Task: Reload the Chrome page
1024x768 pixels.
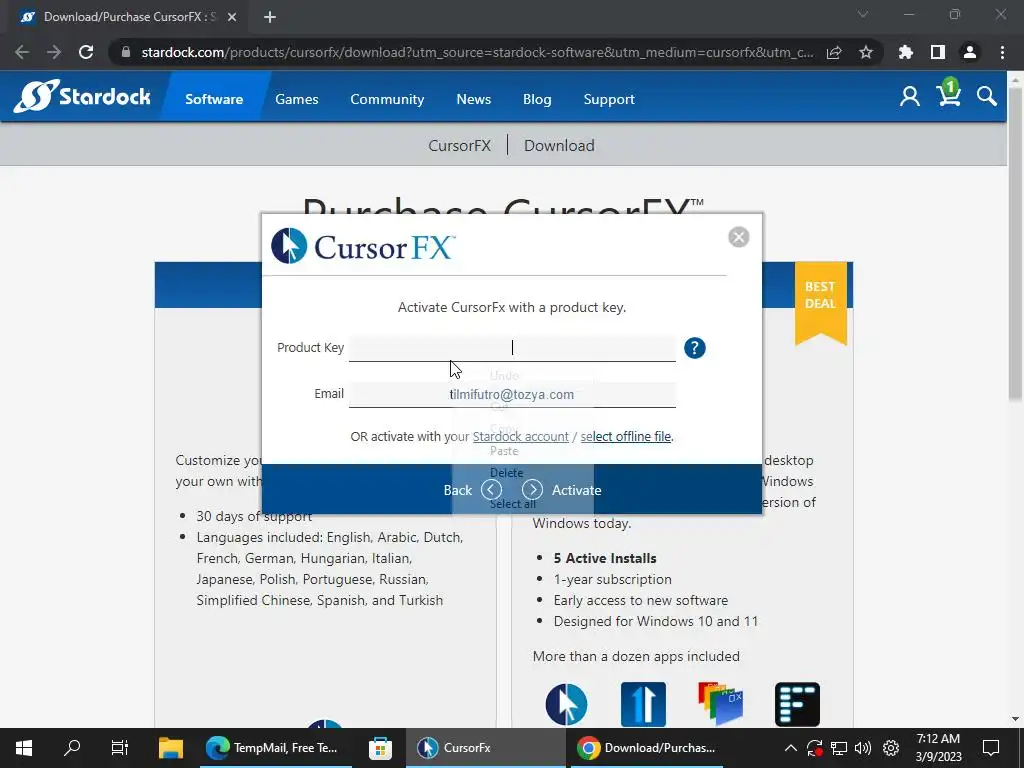Action: (86, 52)
